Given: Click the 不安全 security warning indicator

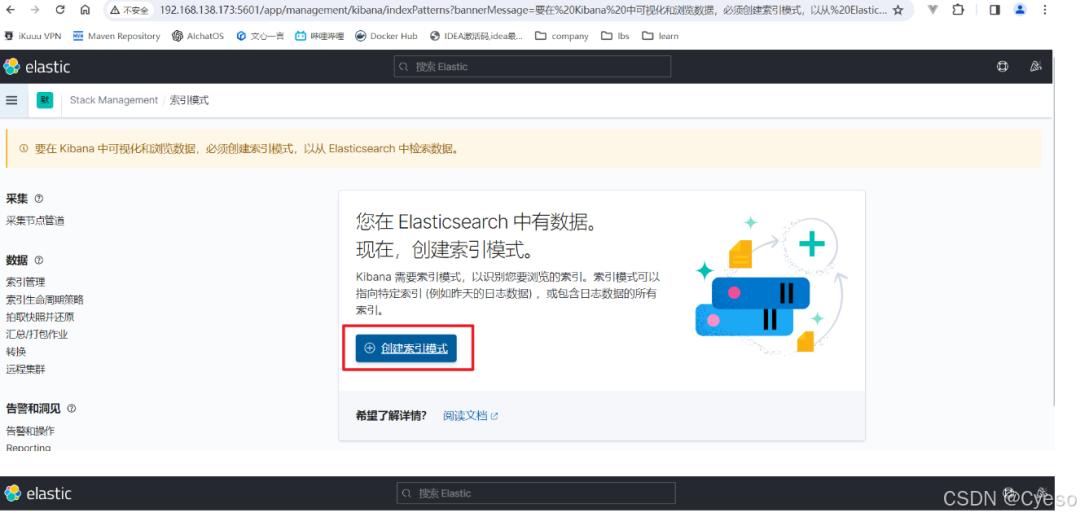Looking at the screenshot, I should (129, 10).
